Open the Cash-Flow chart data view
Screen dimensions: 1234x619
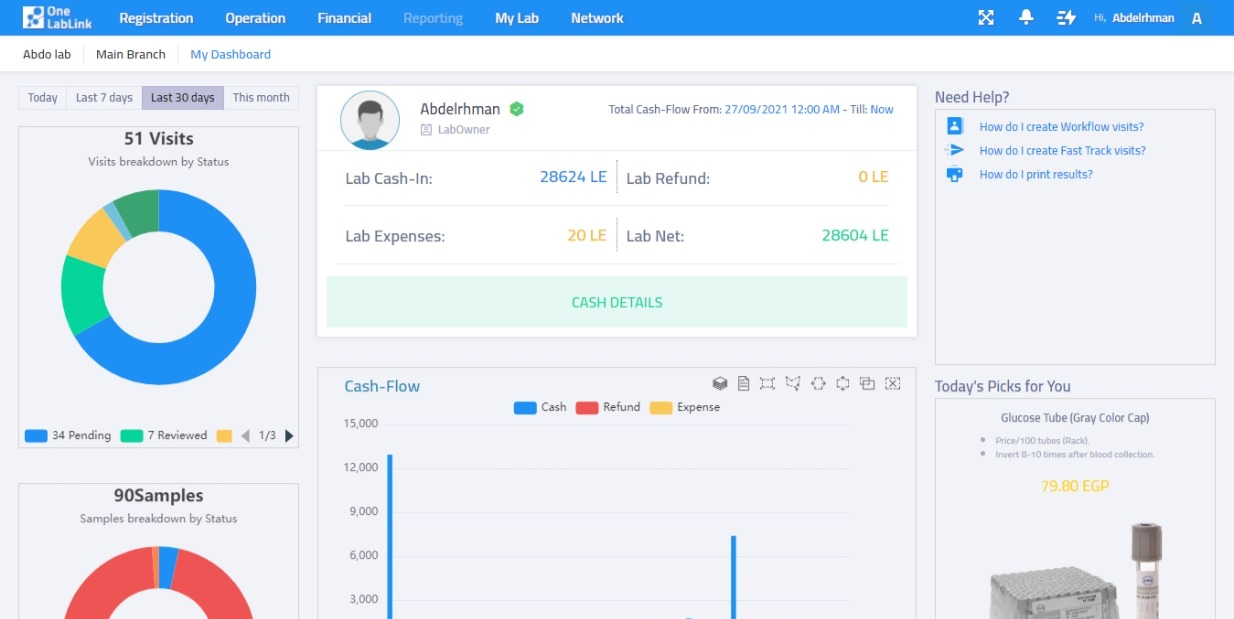pyautogui.click(x=743, y=383)
